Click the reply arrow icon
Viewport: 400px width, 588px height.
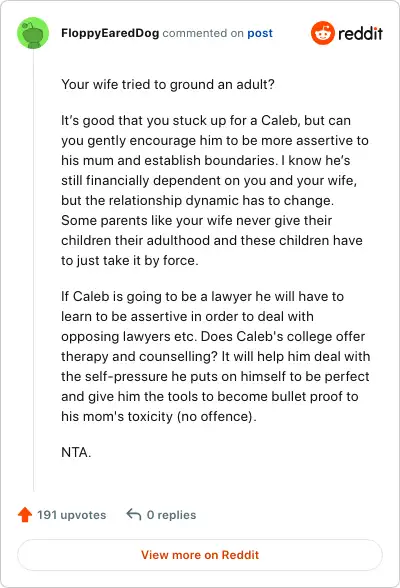pyautogui.click(x=133, y=514)
